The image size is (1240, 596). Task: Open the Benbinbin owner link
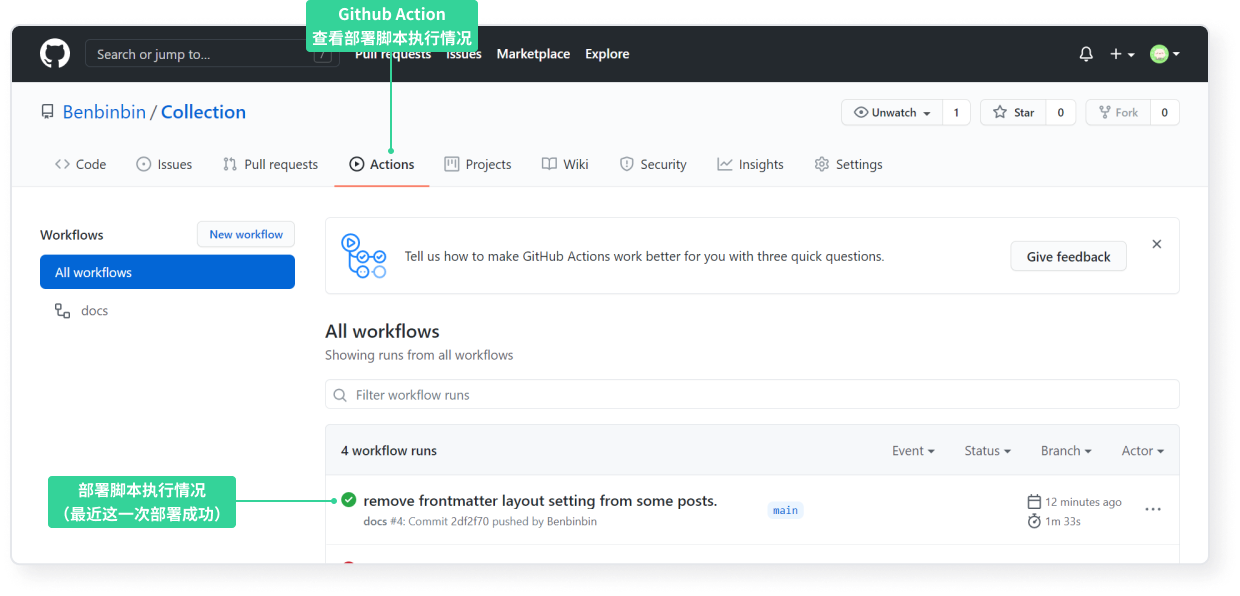coord(104,112)
